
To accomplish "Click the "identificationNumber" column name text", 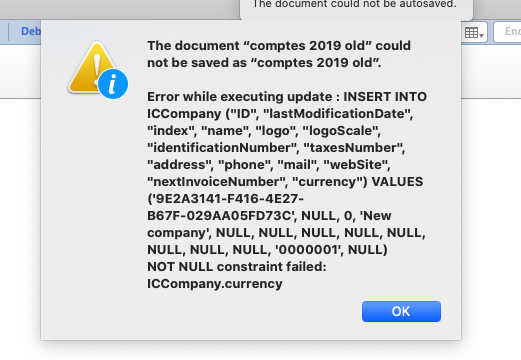I will point(221,148).
